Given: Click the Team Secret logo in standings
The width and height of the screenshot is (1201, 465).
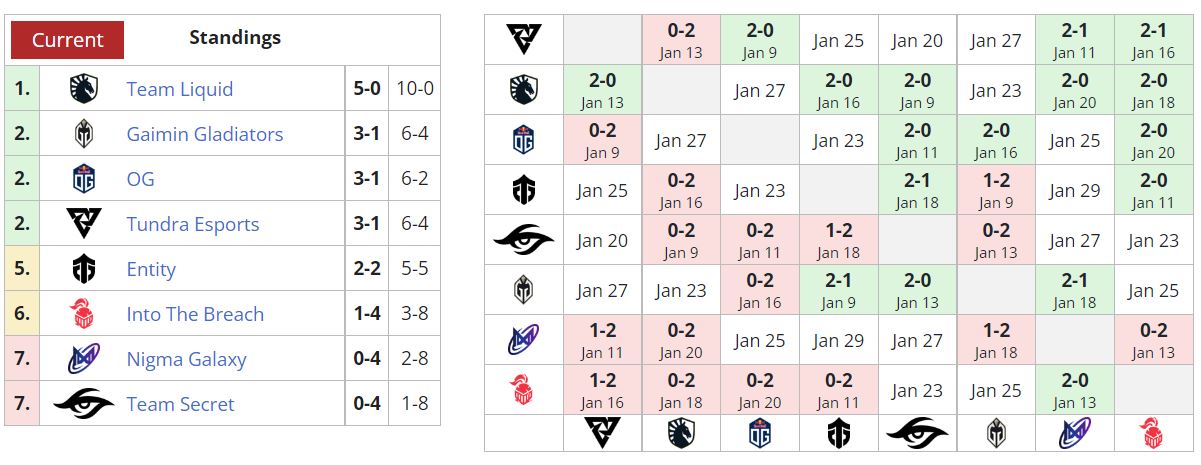Looking at the screenshot, I should pos(84,404).
